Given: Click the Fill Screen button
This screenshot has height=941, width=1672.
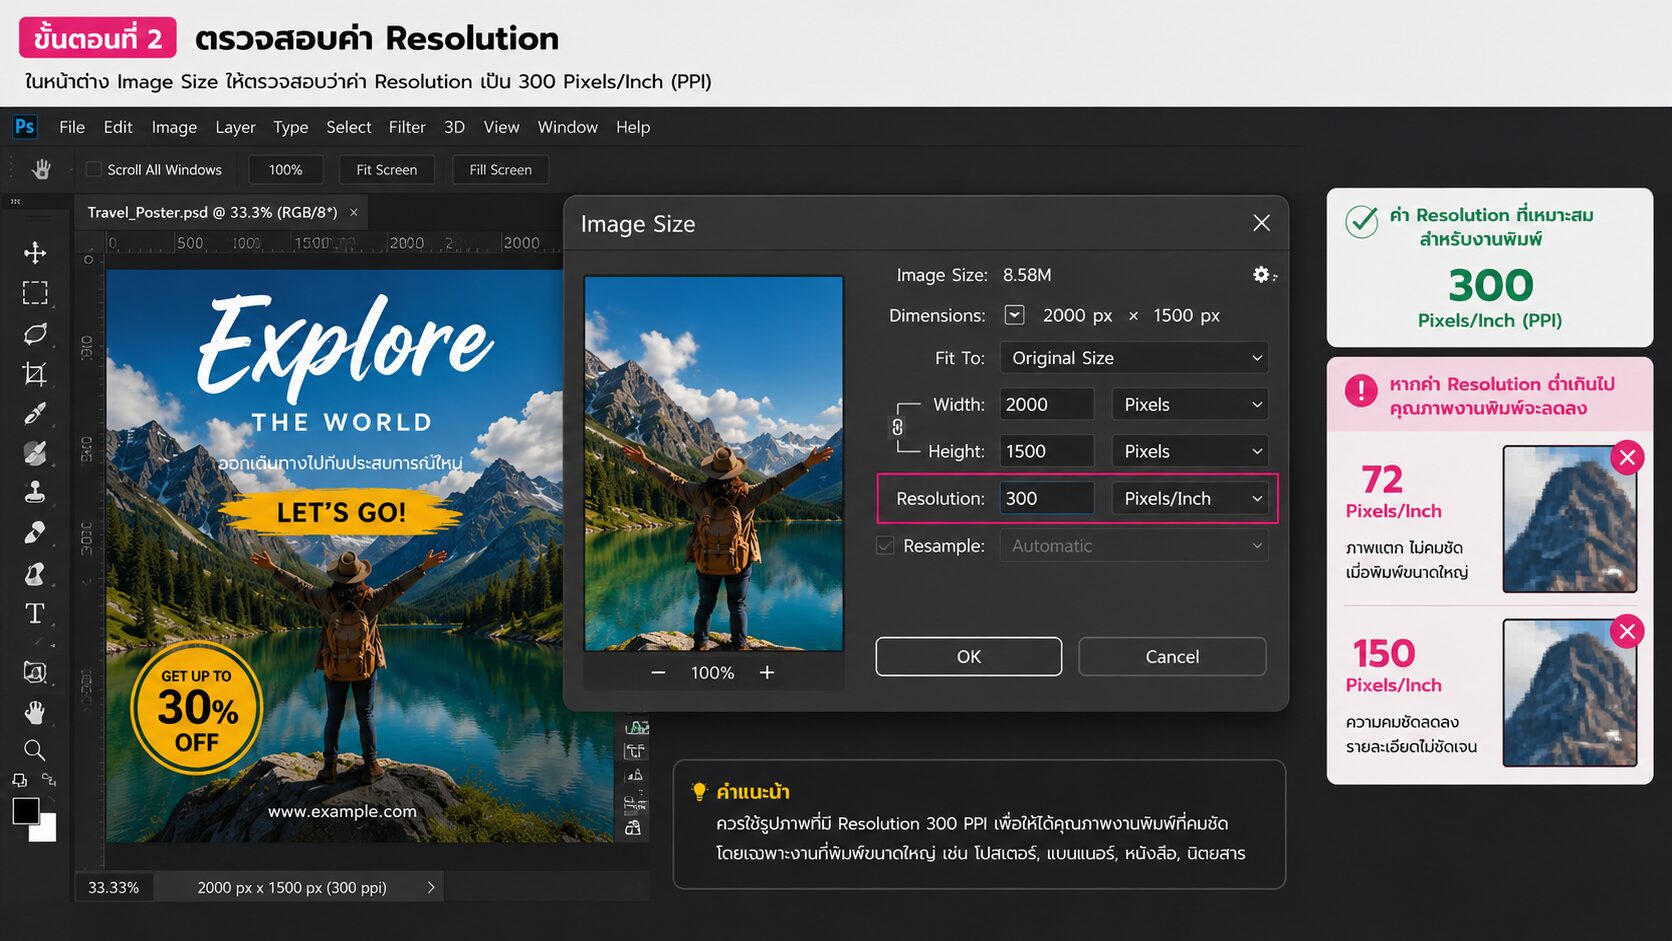Looking at the screenshot, I should (x=501, y=170).
